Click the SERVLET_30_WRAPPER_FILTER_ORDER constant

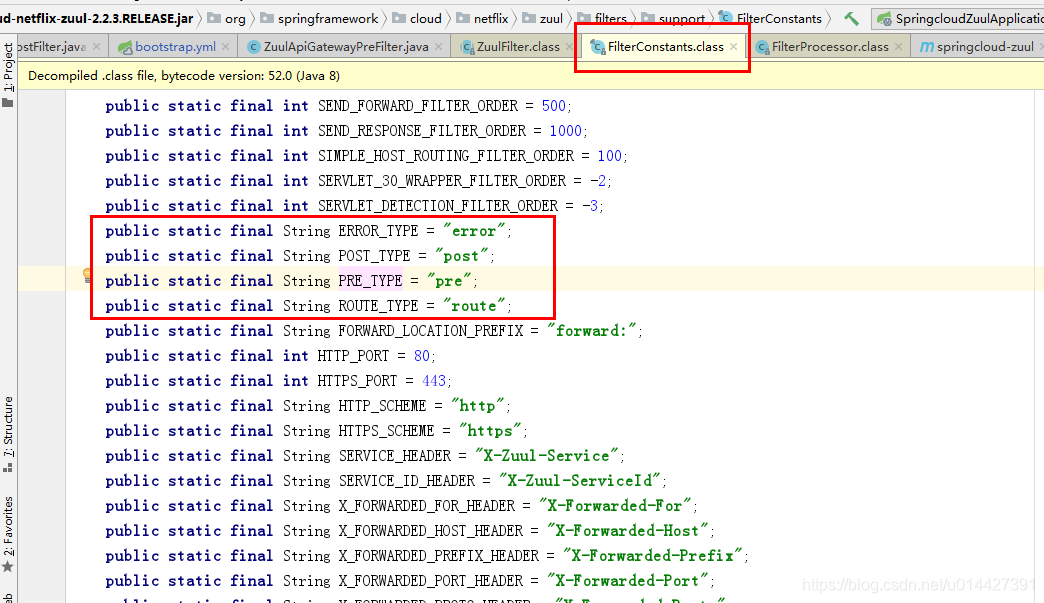(x=441, y=181)
